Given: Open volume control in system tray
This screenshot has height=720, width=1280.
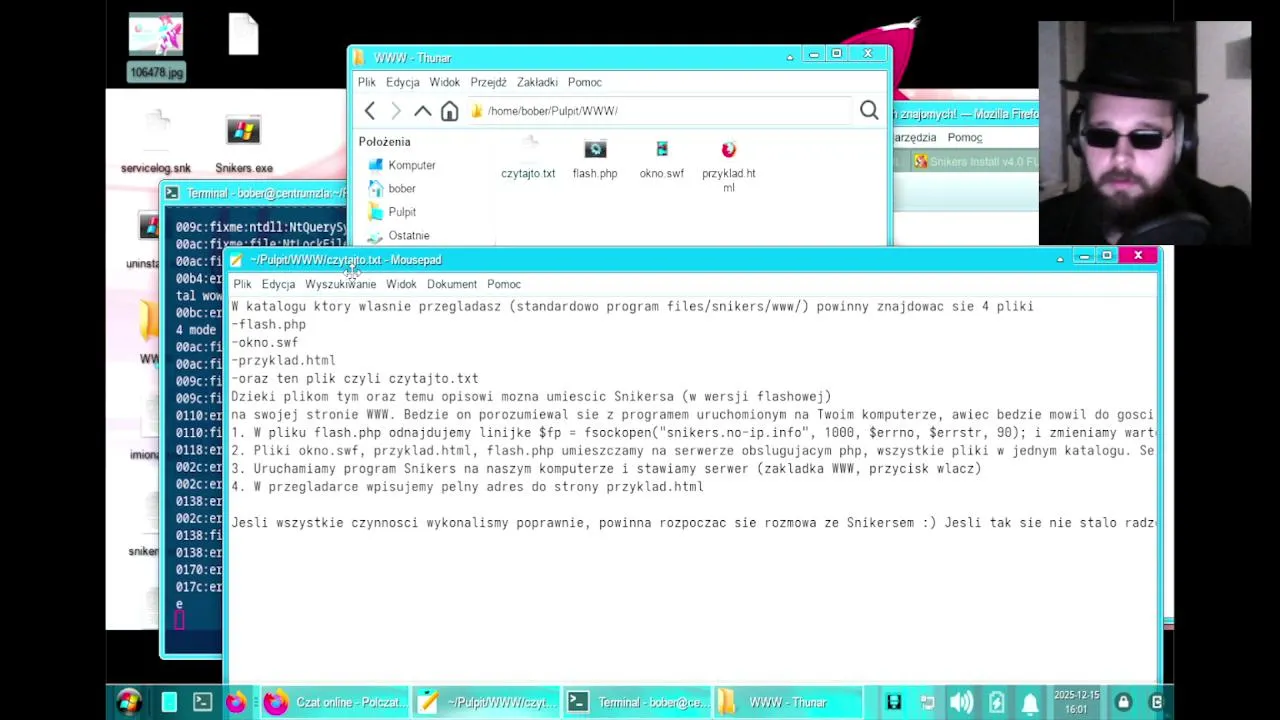Looking at the screenshot, I should tap(961, 702).
